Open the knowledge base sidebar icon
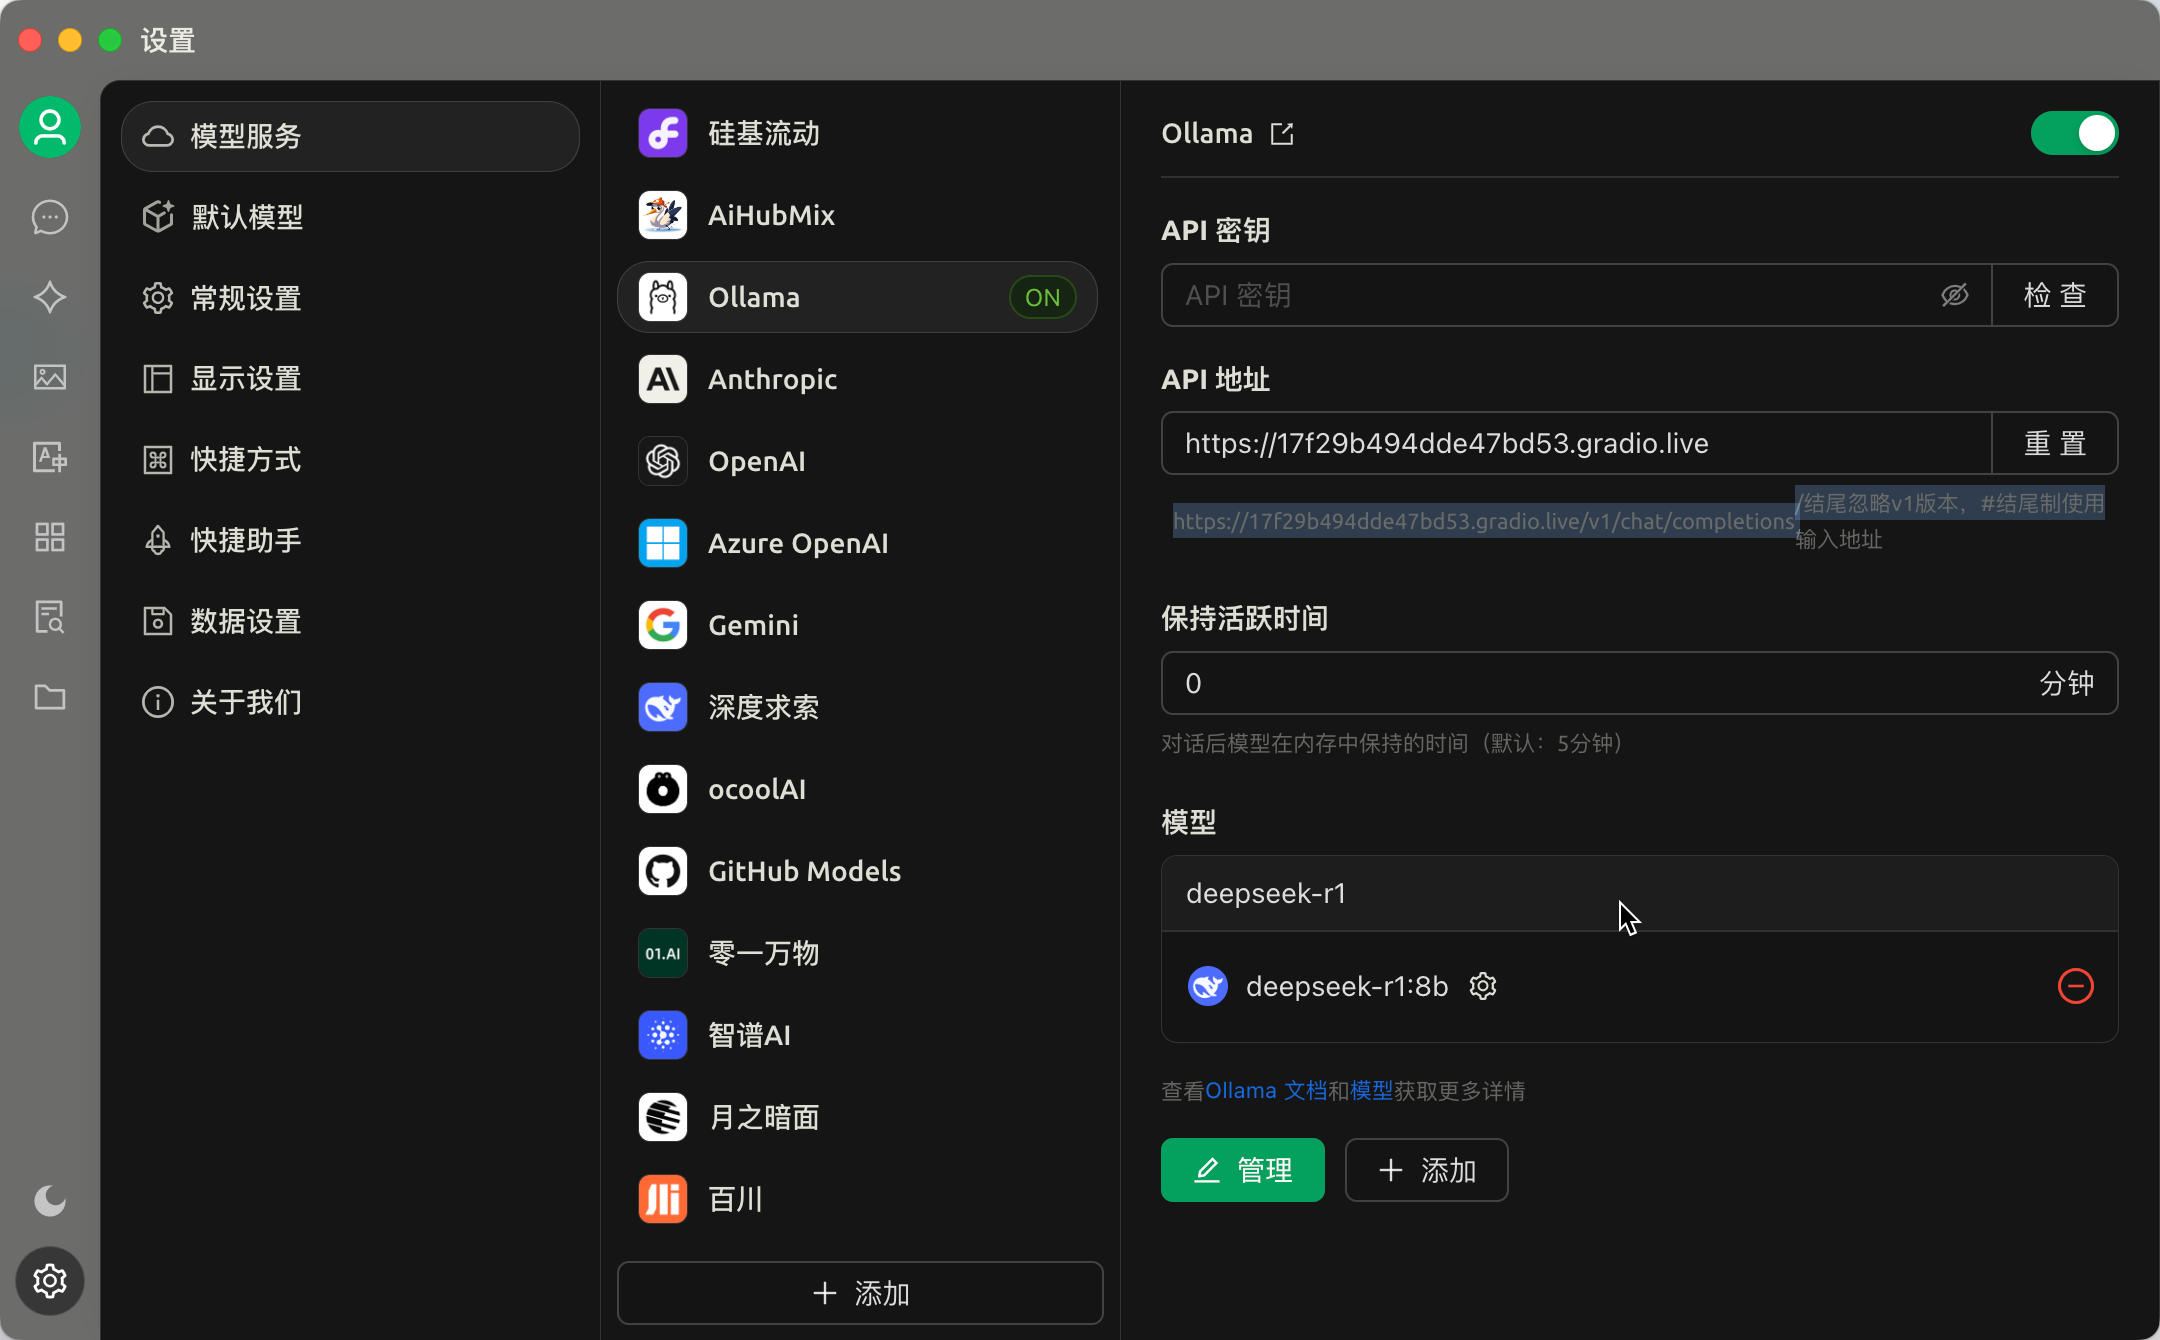 pos(50,617)
